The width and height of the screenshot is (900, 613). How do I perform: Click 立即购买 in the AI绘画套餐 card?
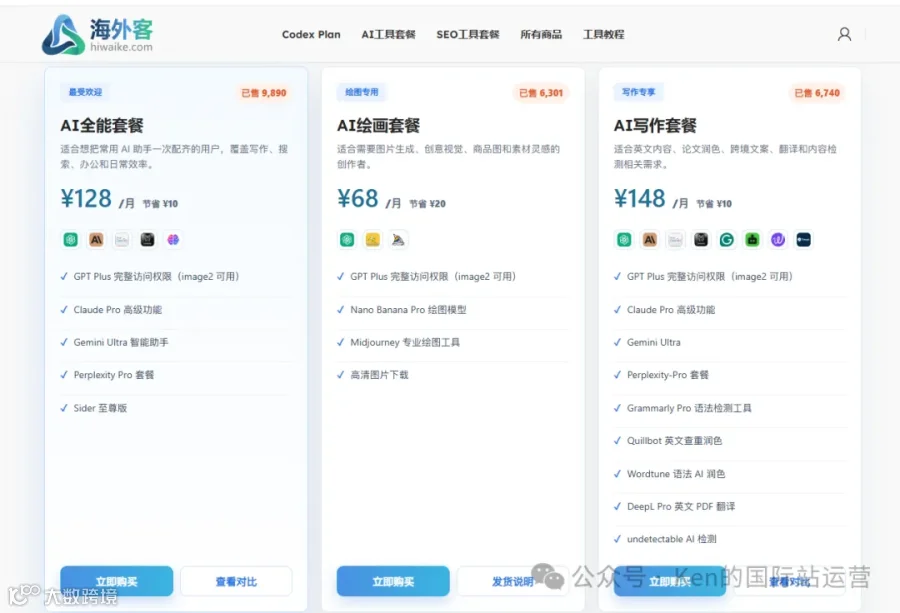tap(393, 581)
